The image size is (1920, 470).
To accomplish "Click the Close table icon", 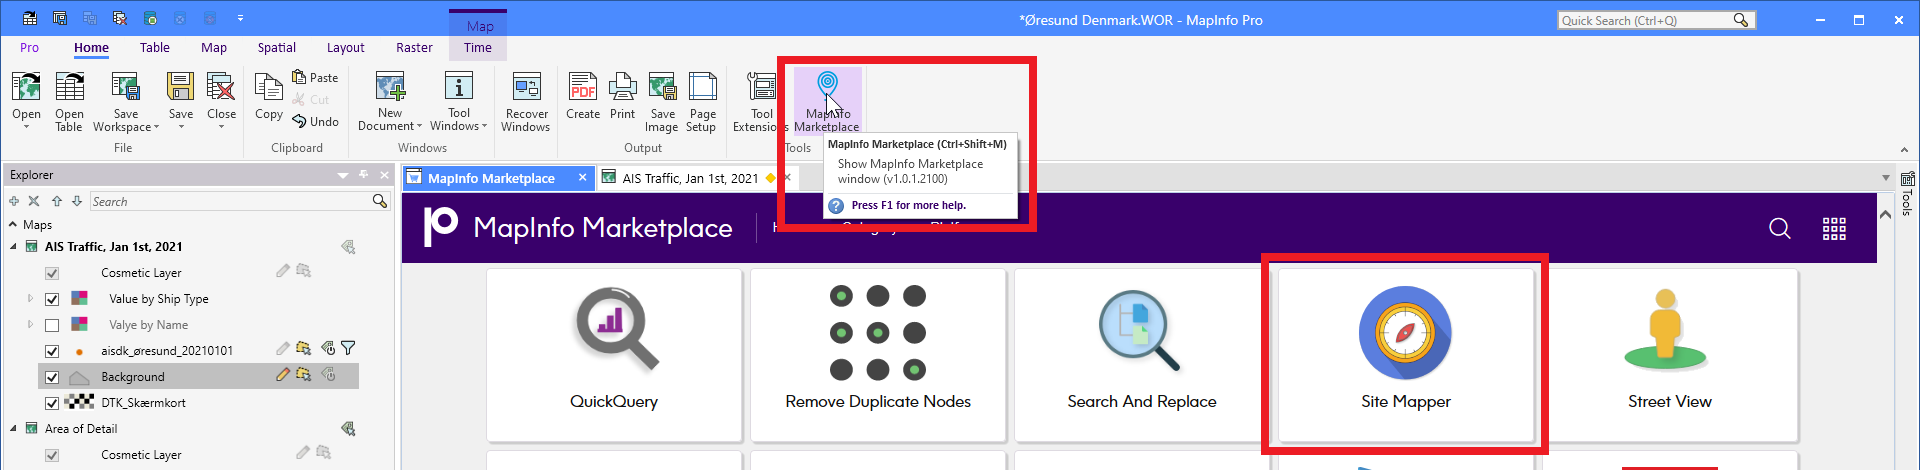I will click(x=221, y=87).
